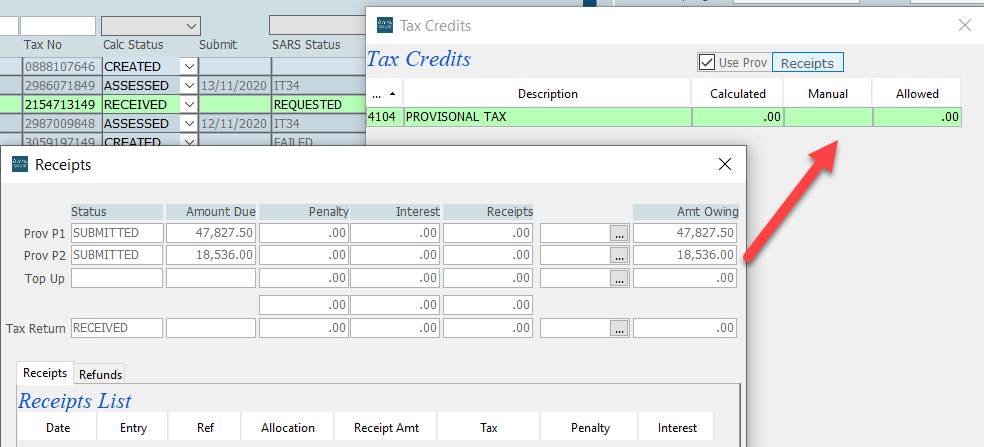Expand Calc Status dropdown for RECEIVED row

[188, 104]
